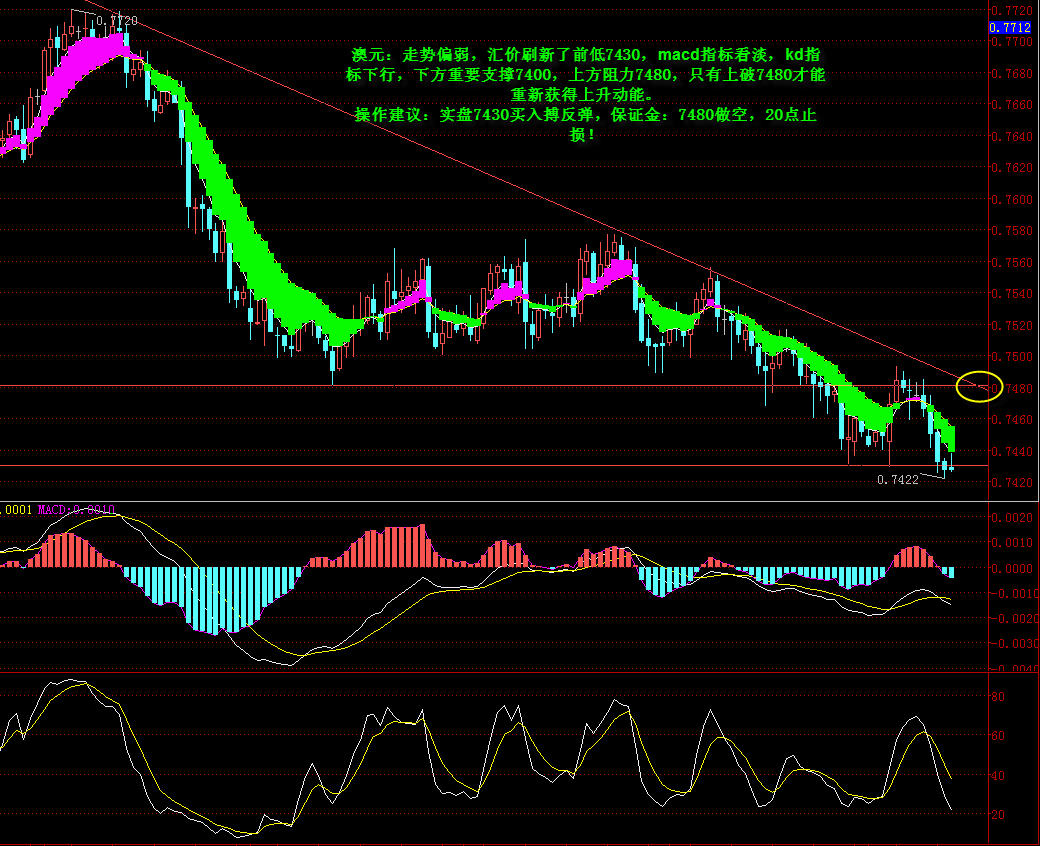Pick the 0.7660 price axis label
1040x846 pixels.
coord(1011,105)
